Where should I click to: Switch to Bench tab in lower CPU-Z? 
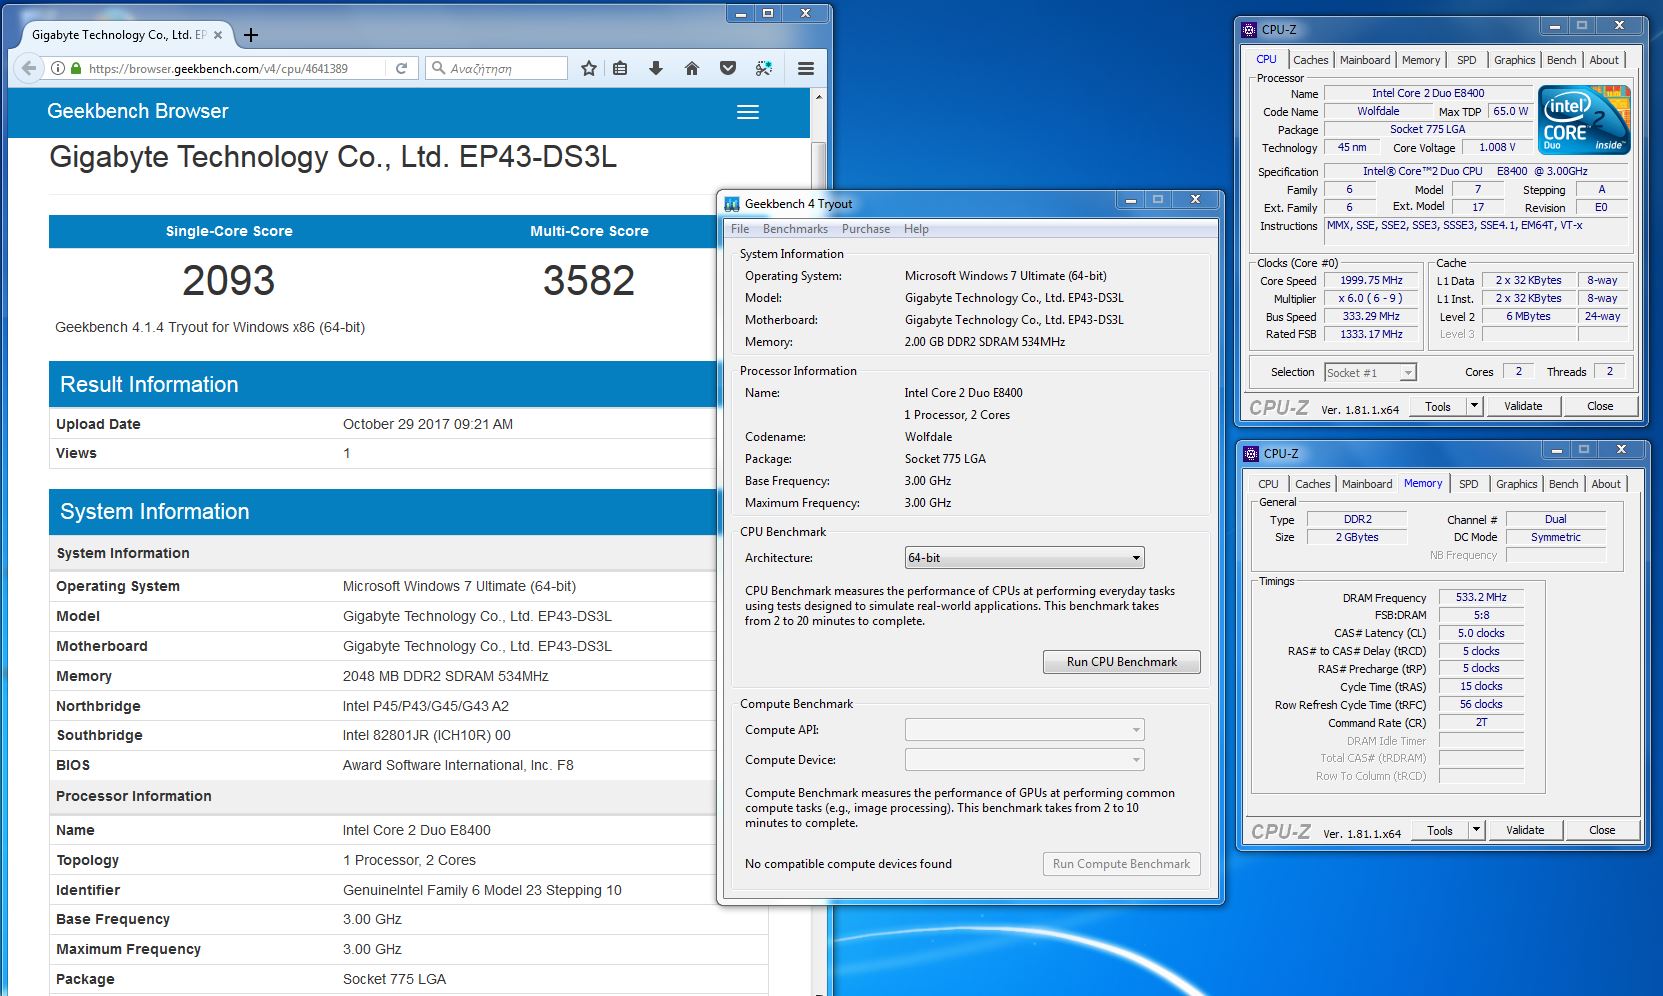[x=1563, y=484]
